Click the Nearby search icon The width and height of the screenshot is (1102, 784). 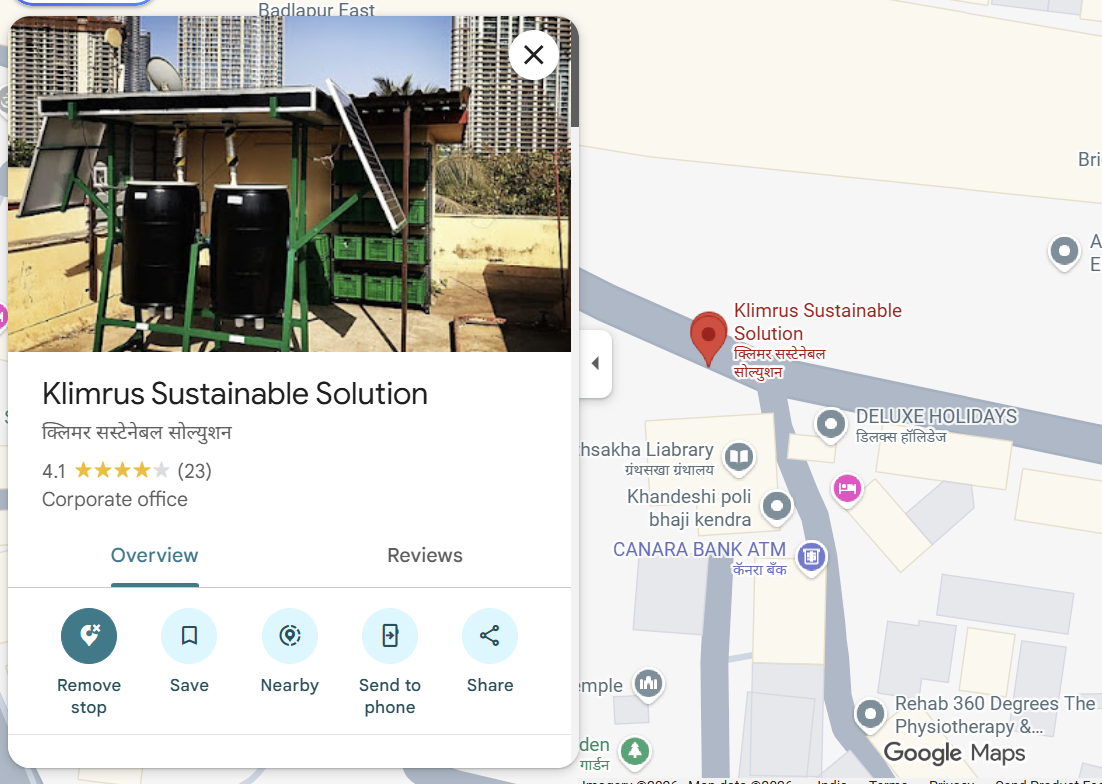tap(290, 636)
